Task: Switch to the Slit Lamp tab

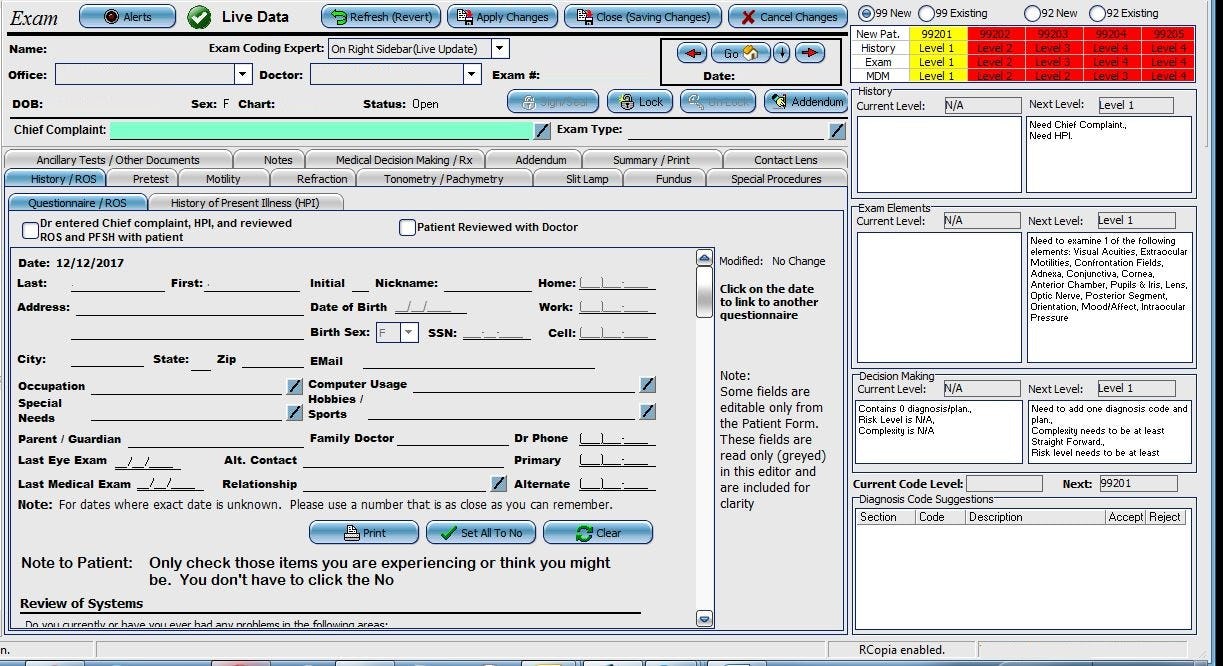Action: [586, 179]
